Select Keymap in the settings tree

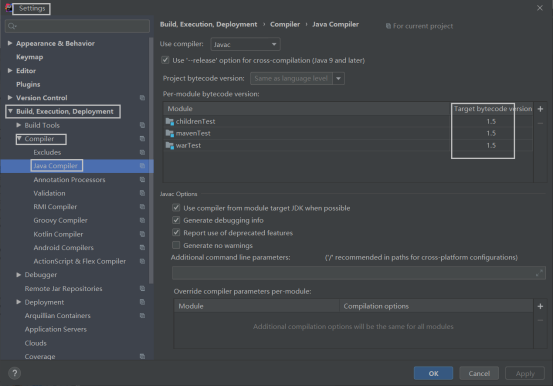point(30,57)
